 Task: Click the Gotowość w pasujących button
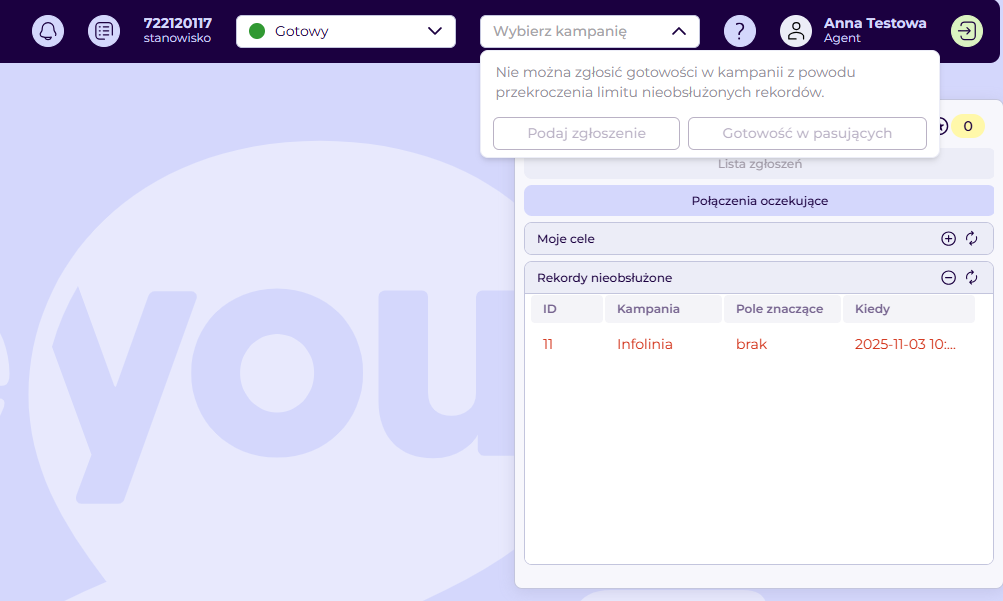coord(807,133)
